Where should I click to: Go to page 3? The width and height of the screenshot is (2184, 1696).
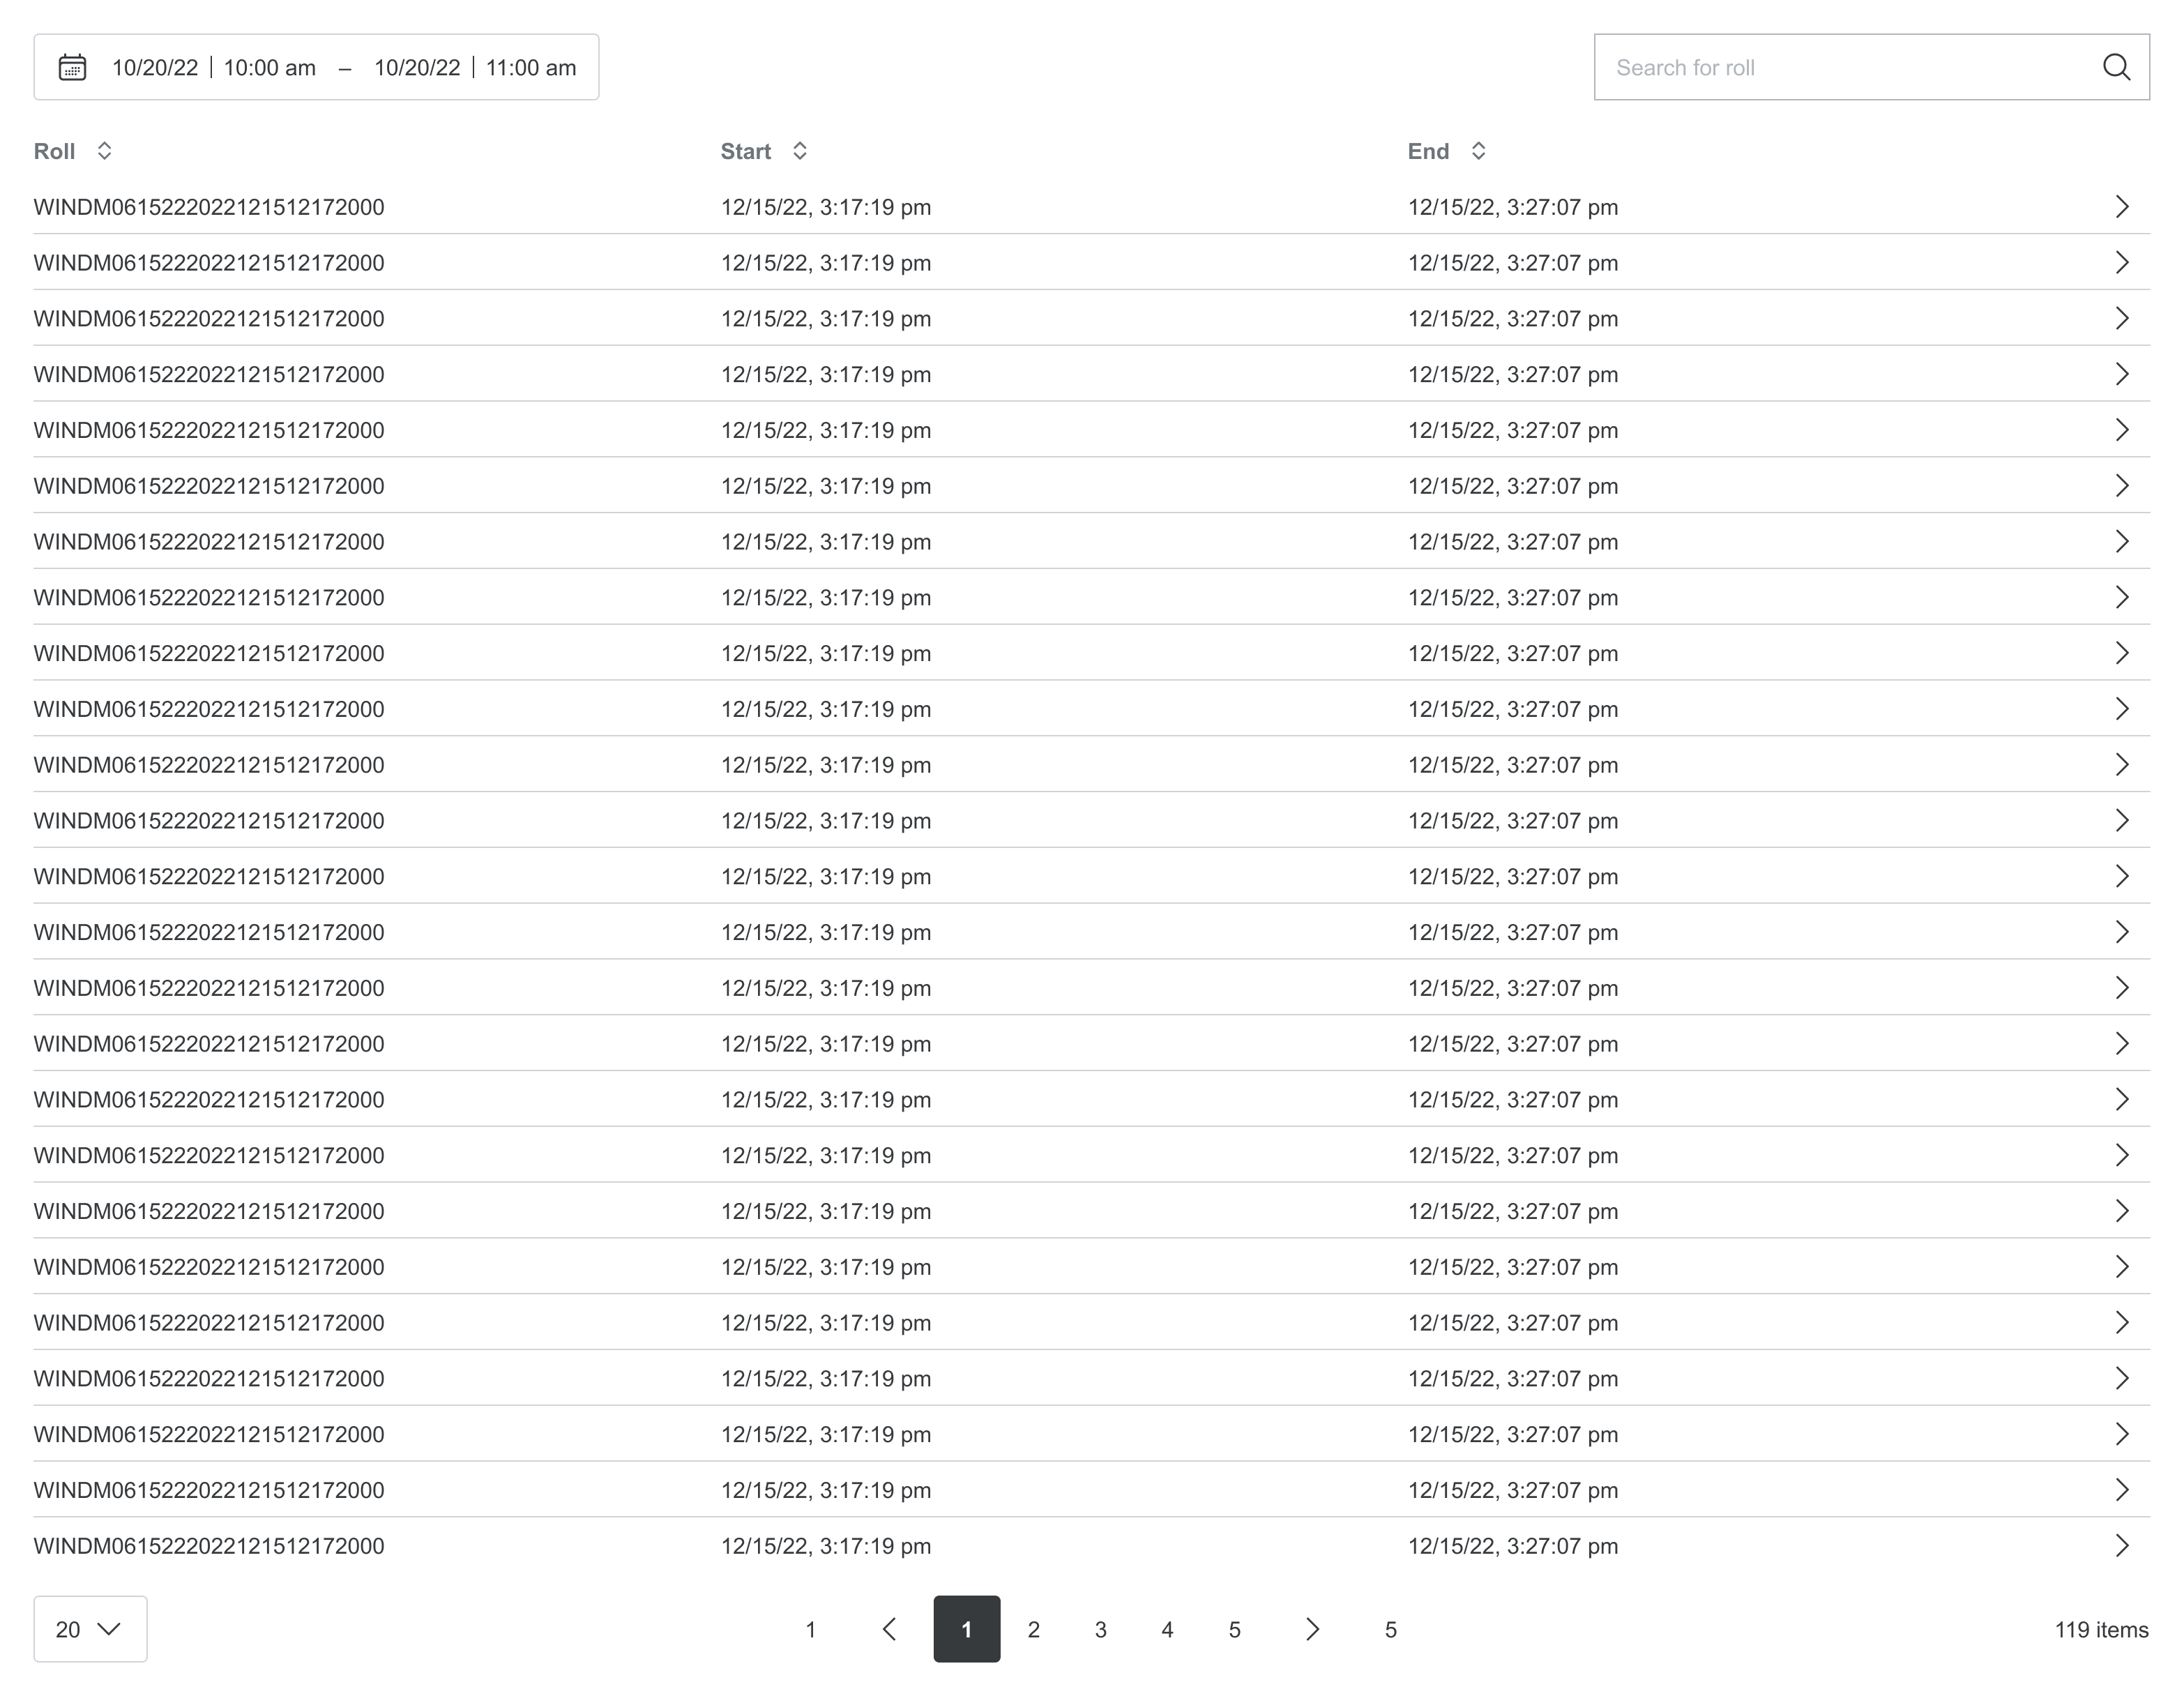point(1100,1629)
